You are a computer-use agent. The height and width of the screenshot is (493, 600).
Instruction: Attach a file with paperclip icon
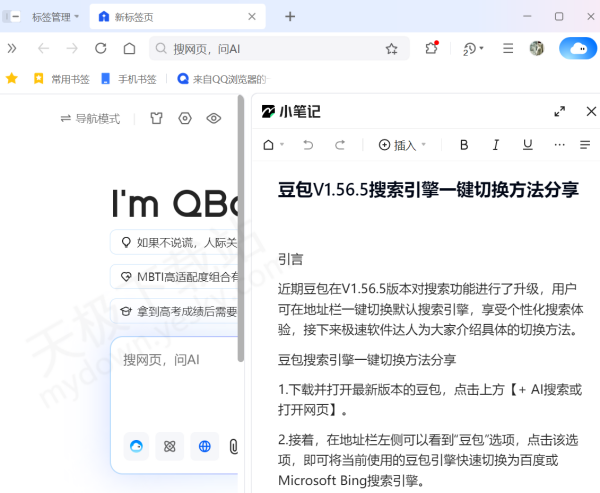tap(233, 446)
